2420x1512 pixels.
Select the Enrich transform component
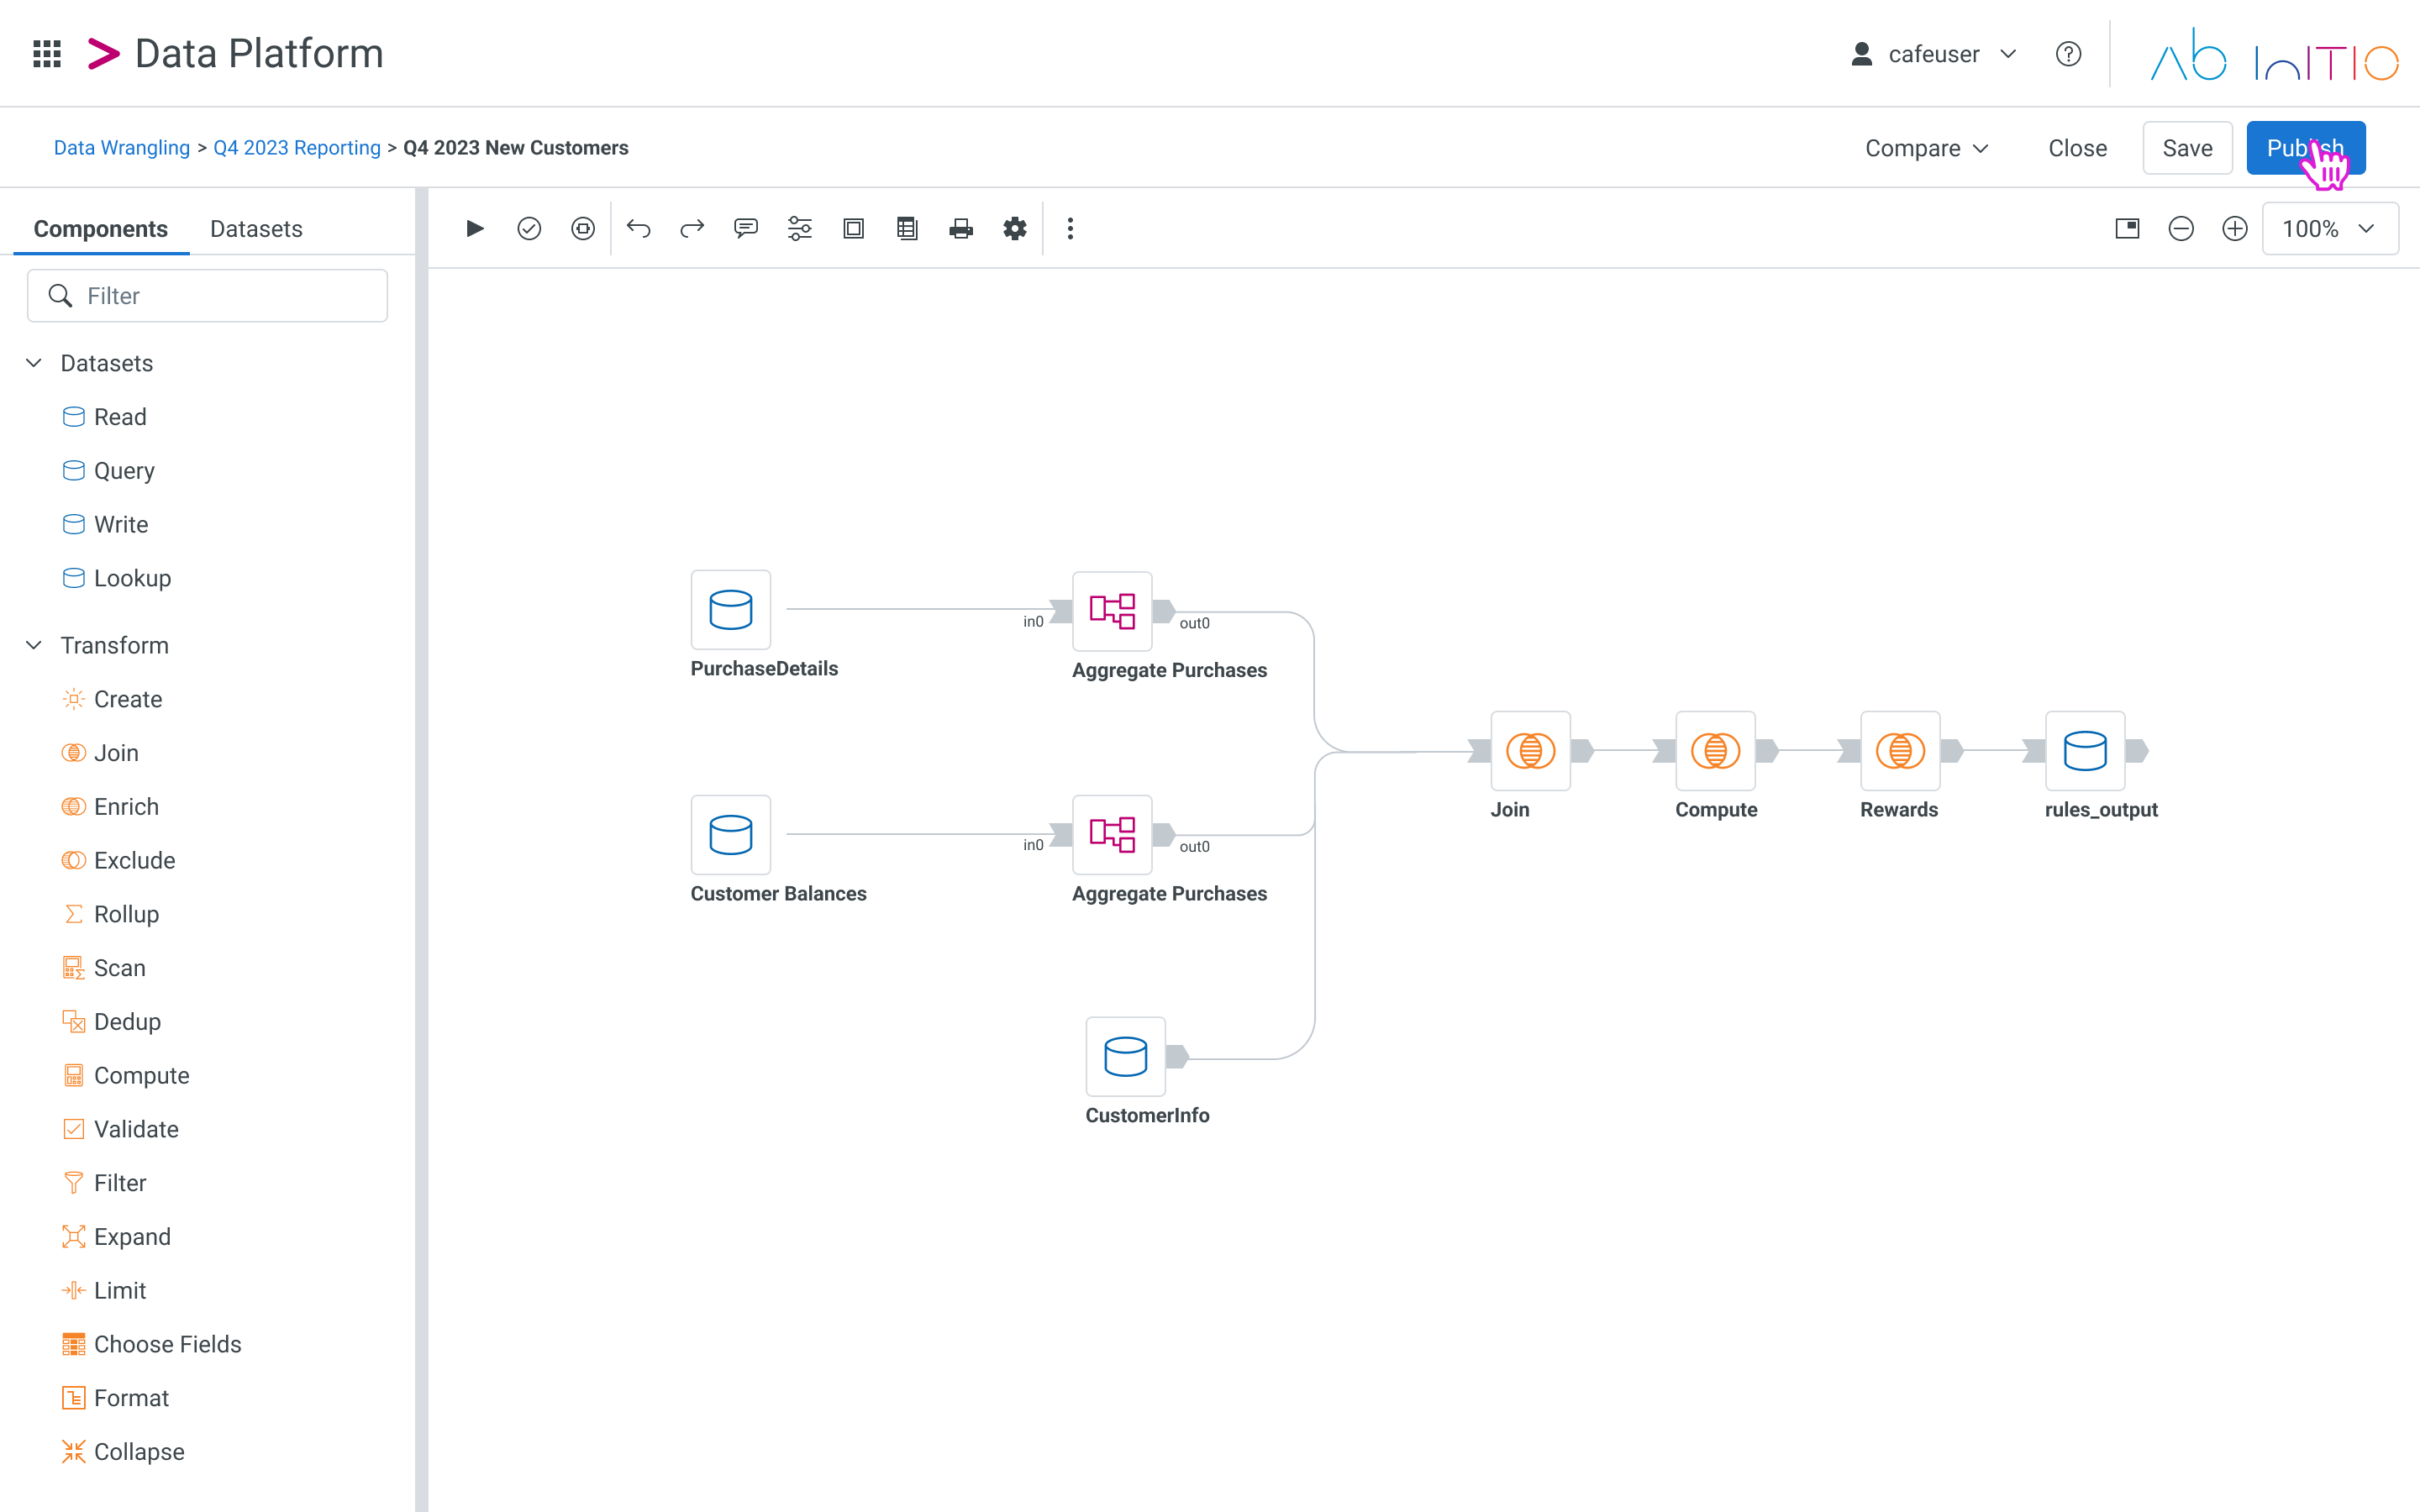[x=110, y=807]
